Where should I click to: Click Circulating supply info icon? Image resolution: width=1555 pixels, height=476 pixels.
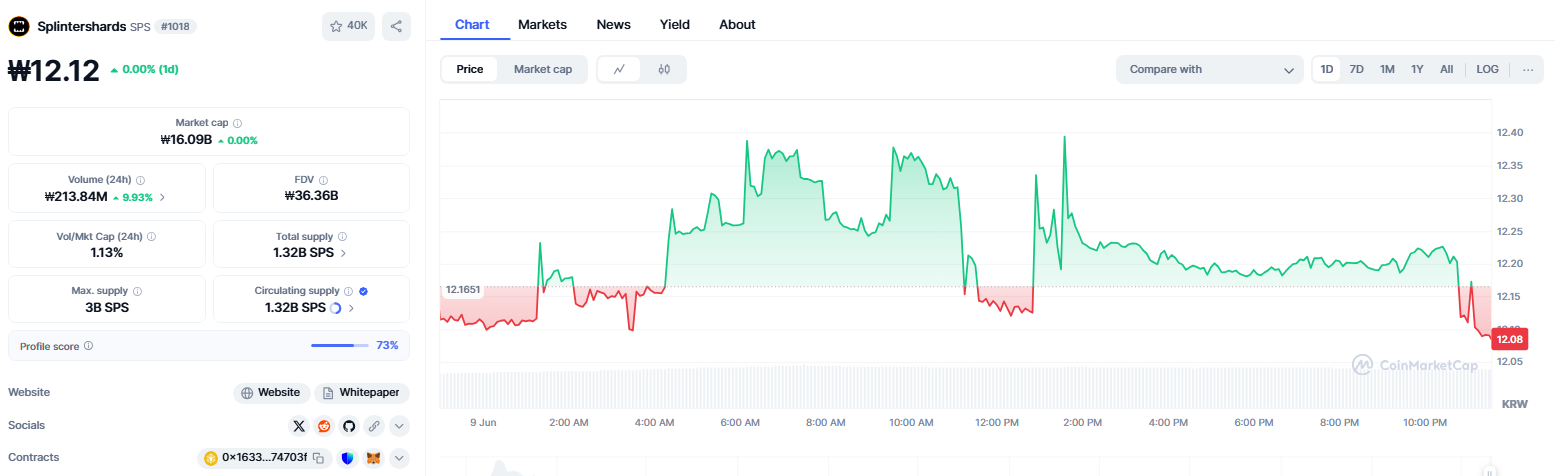click(350, 291)
